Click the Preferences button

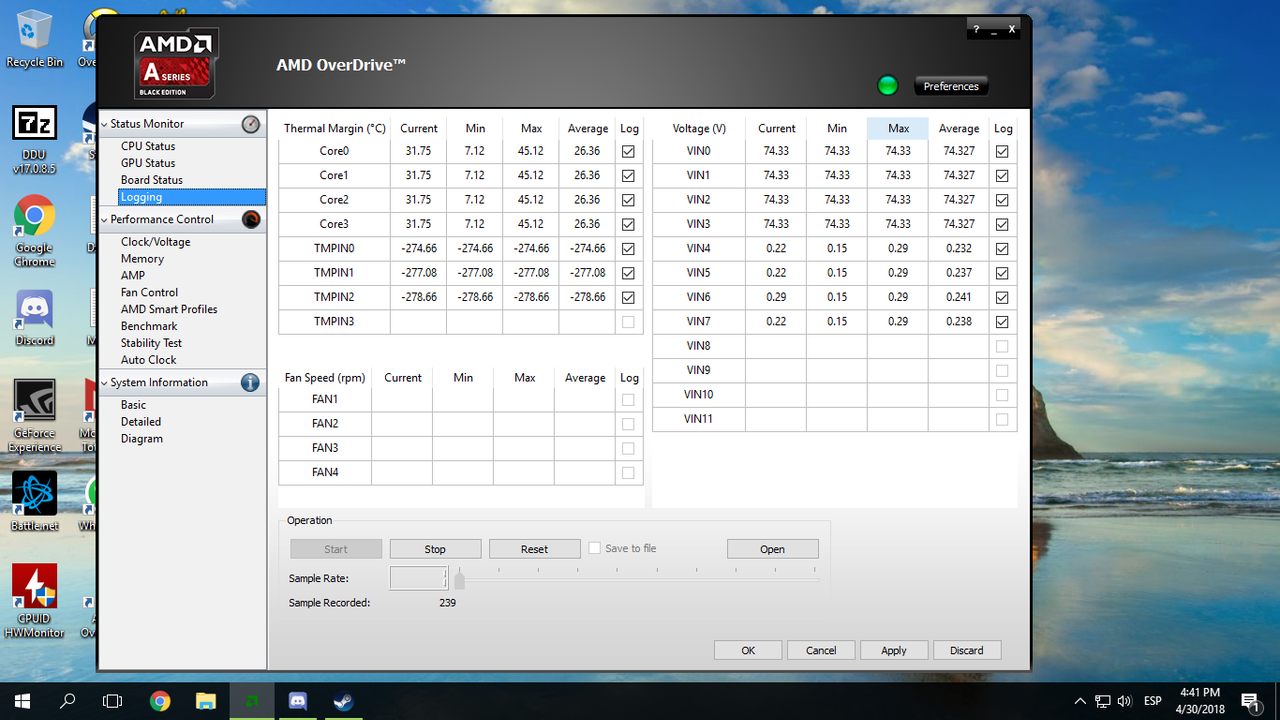(x=951, y=86)
